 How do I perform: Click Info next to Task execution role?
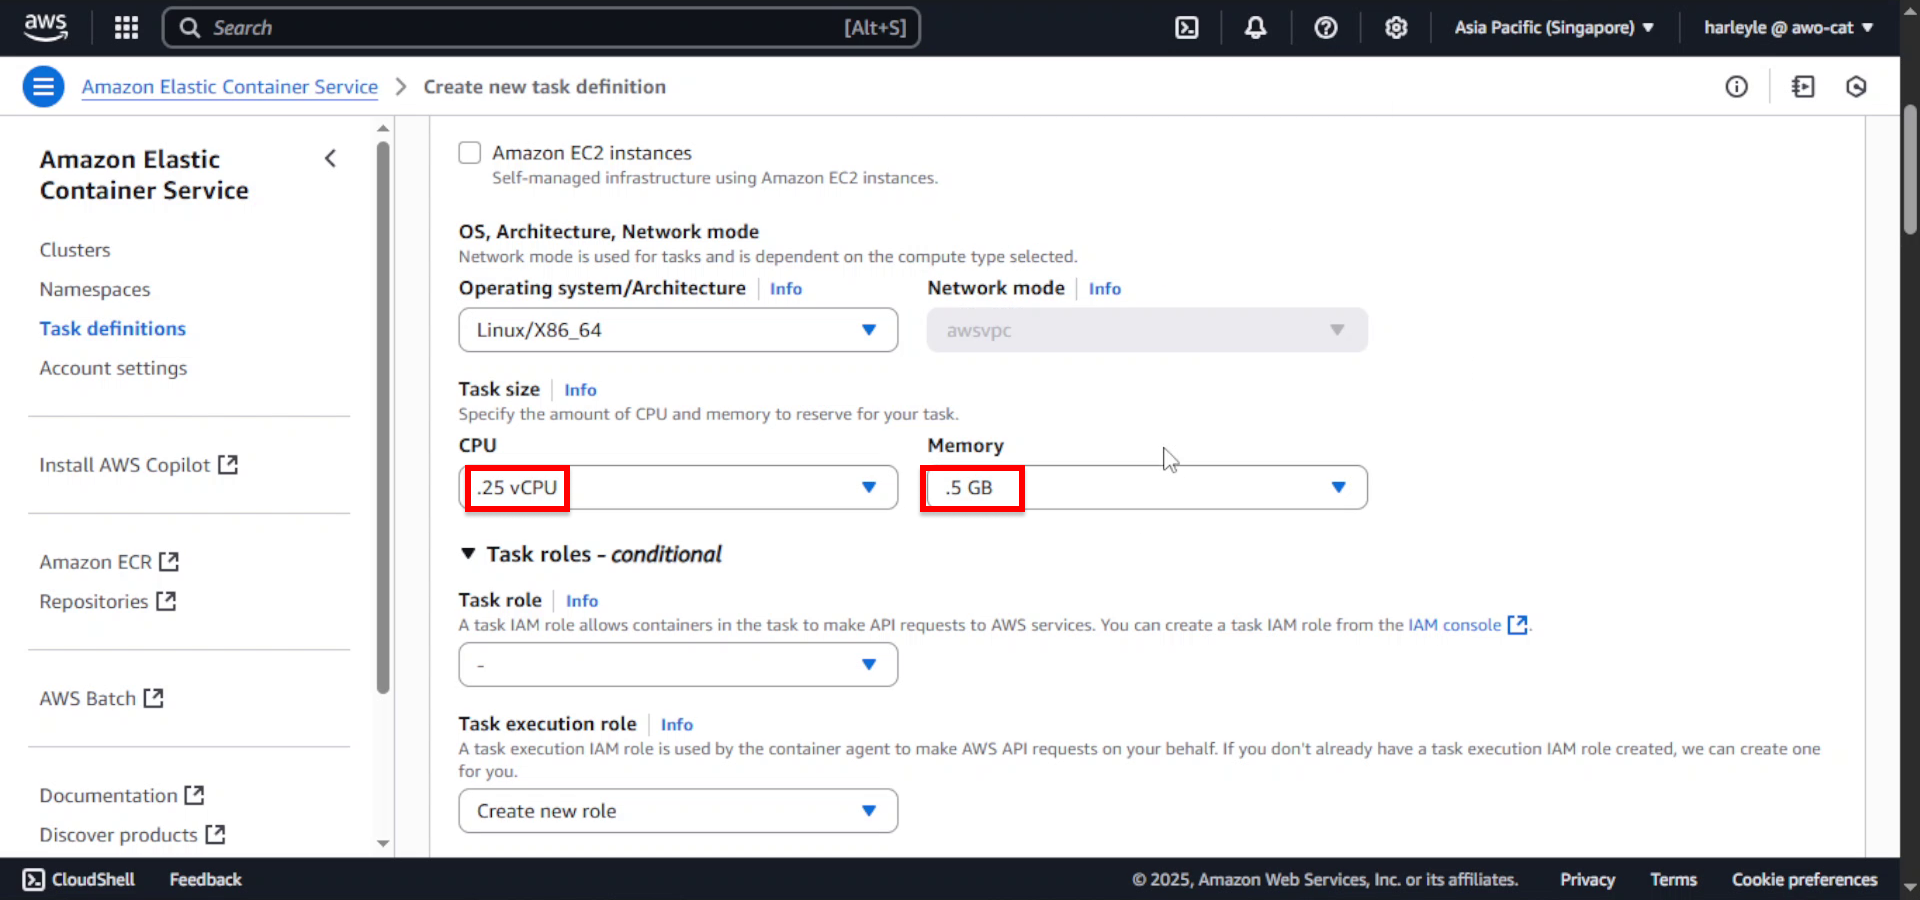677,725
